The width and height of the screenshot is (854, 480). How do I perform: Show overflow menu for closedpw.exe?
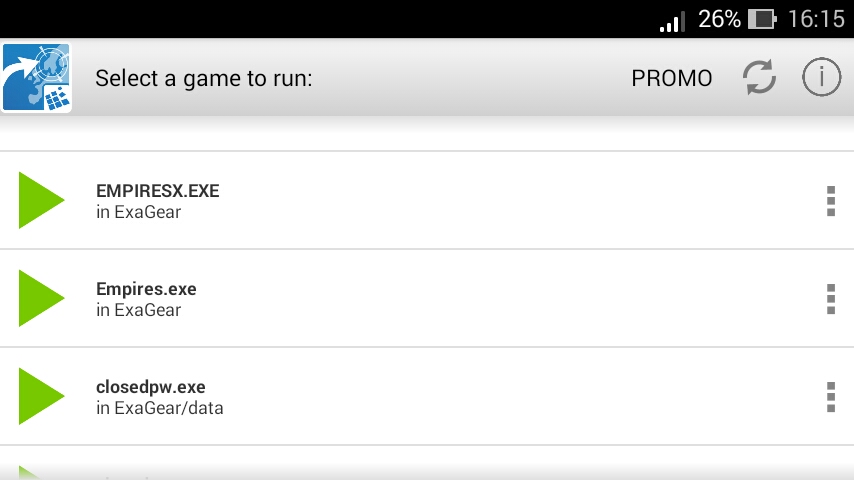tap(830, 396)
